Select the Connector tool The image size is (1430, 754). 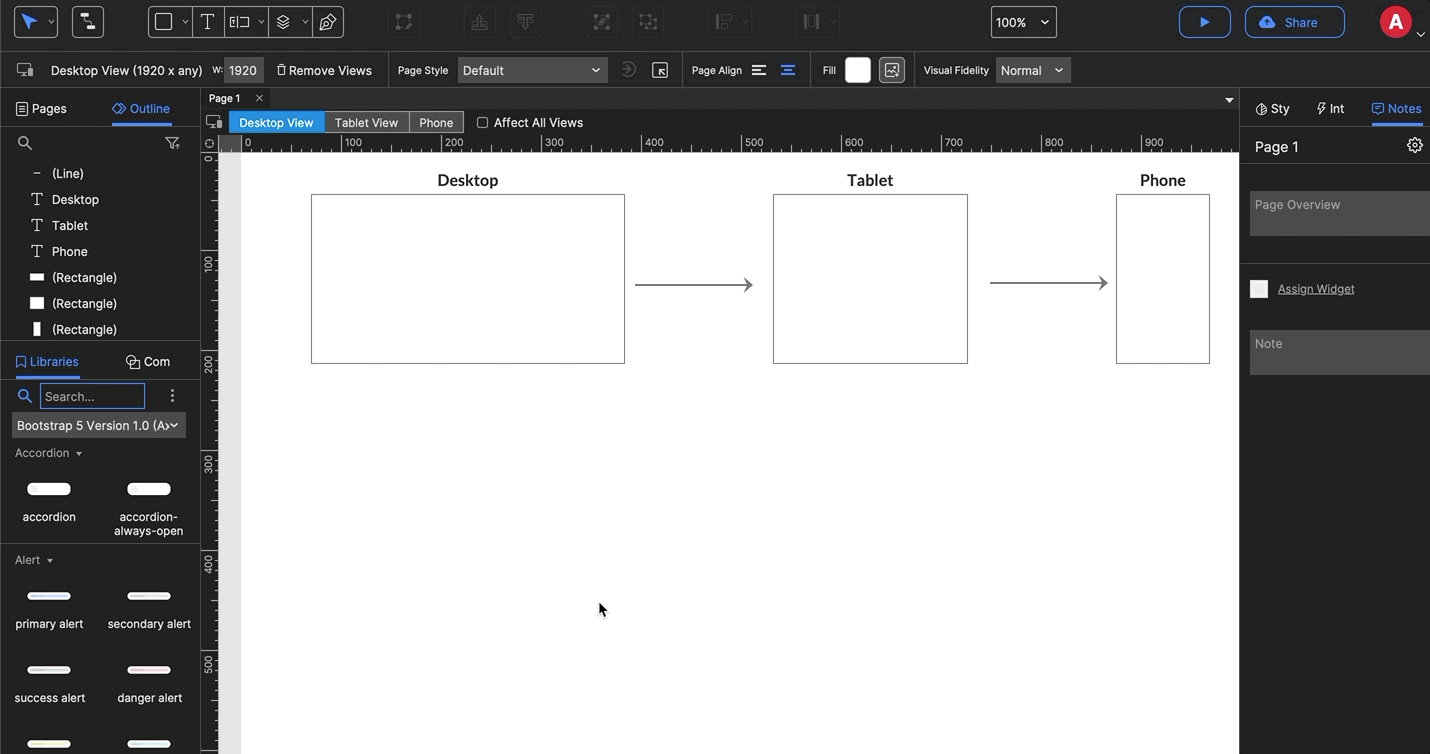pos(87,21)
